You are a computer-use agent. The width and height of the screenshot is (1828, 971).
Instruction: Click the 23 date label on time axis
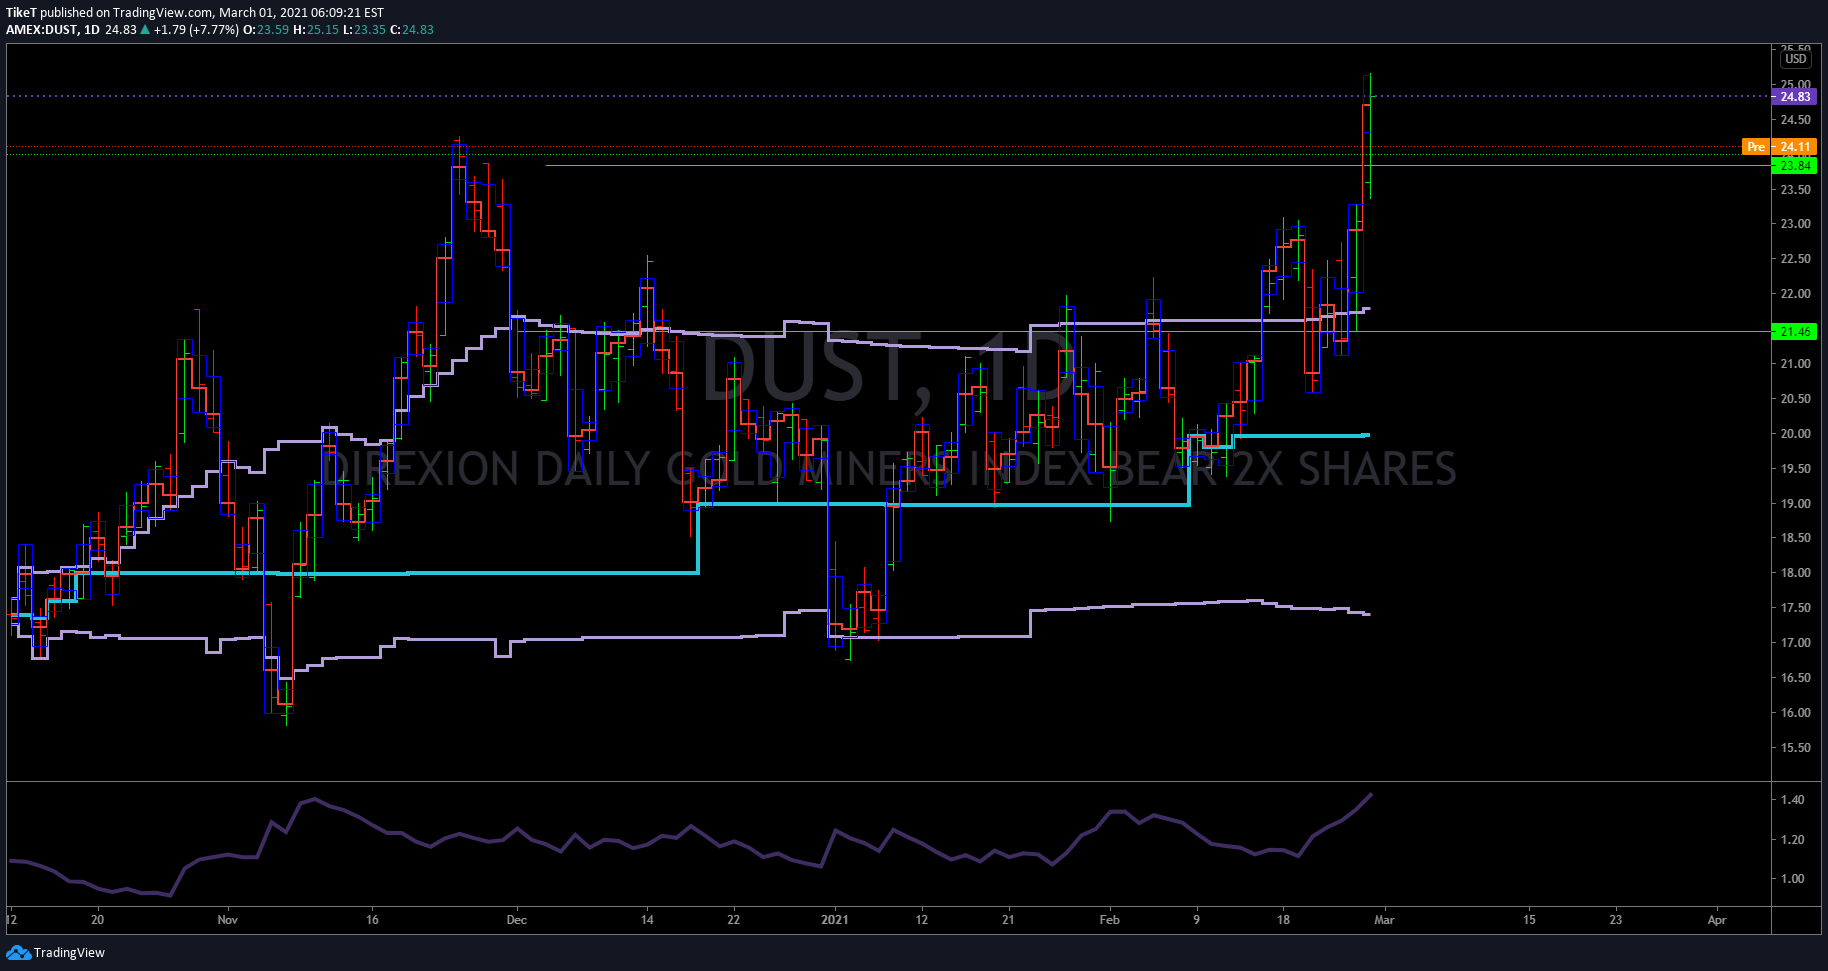[x=1616, y=920]
